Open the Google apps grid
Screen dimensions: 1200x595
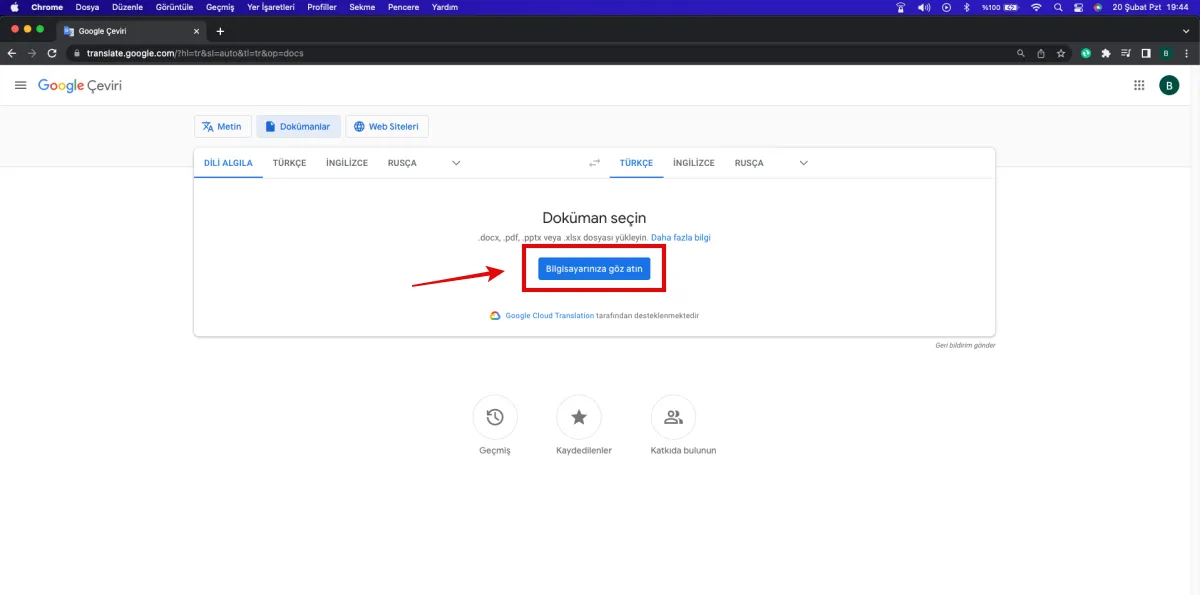tap(1139, 86)
